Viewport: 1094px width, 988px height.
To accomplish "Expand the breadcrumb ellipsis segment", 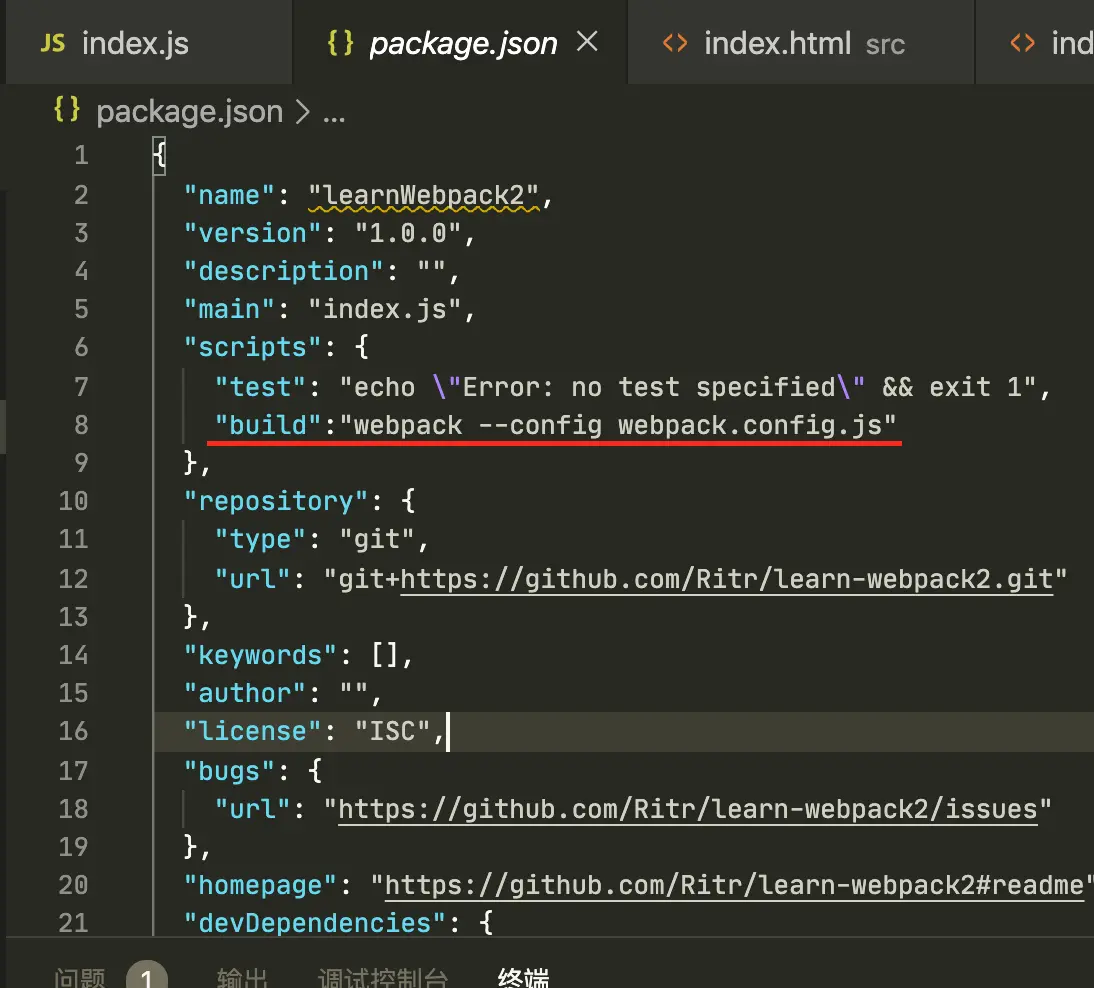I will coord(334,114).
